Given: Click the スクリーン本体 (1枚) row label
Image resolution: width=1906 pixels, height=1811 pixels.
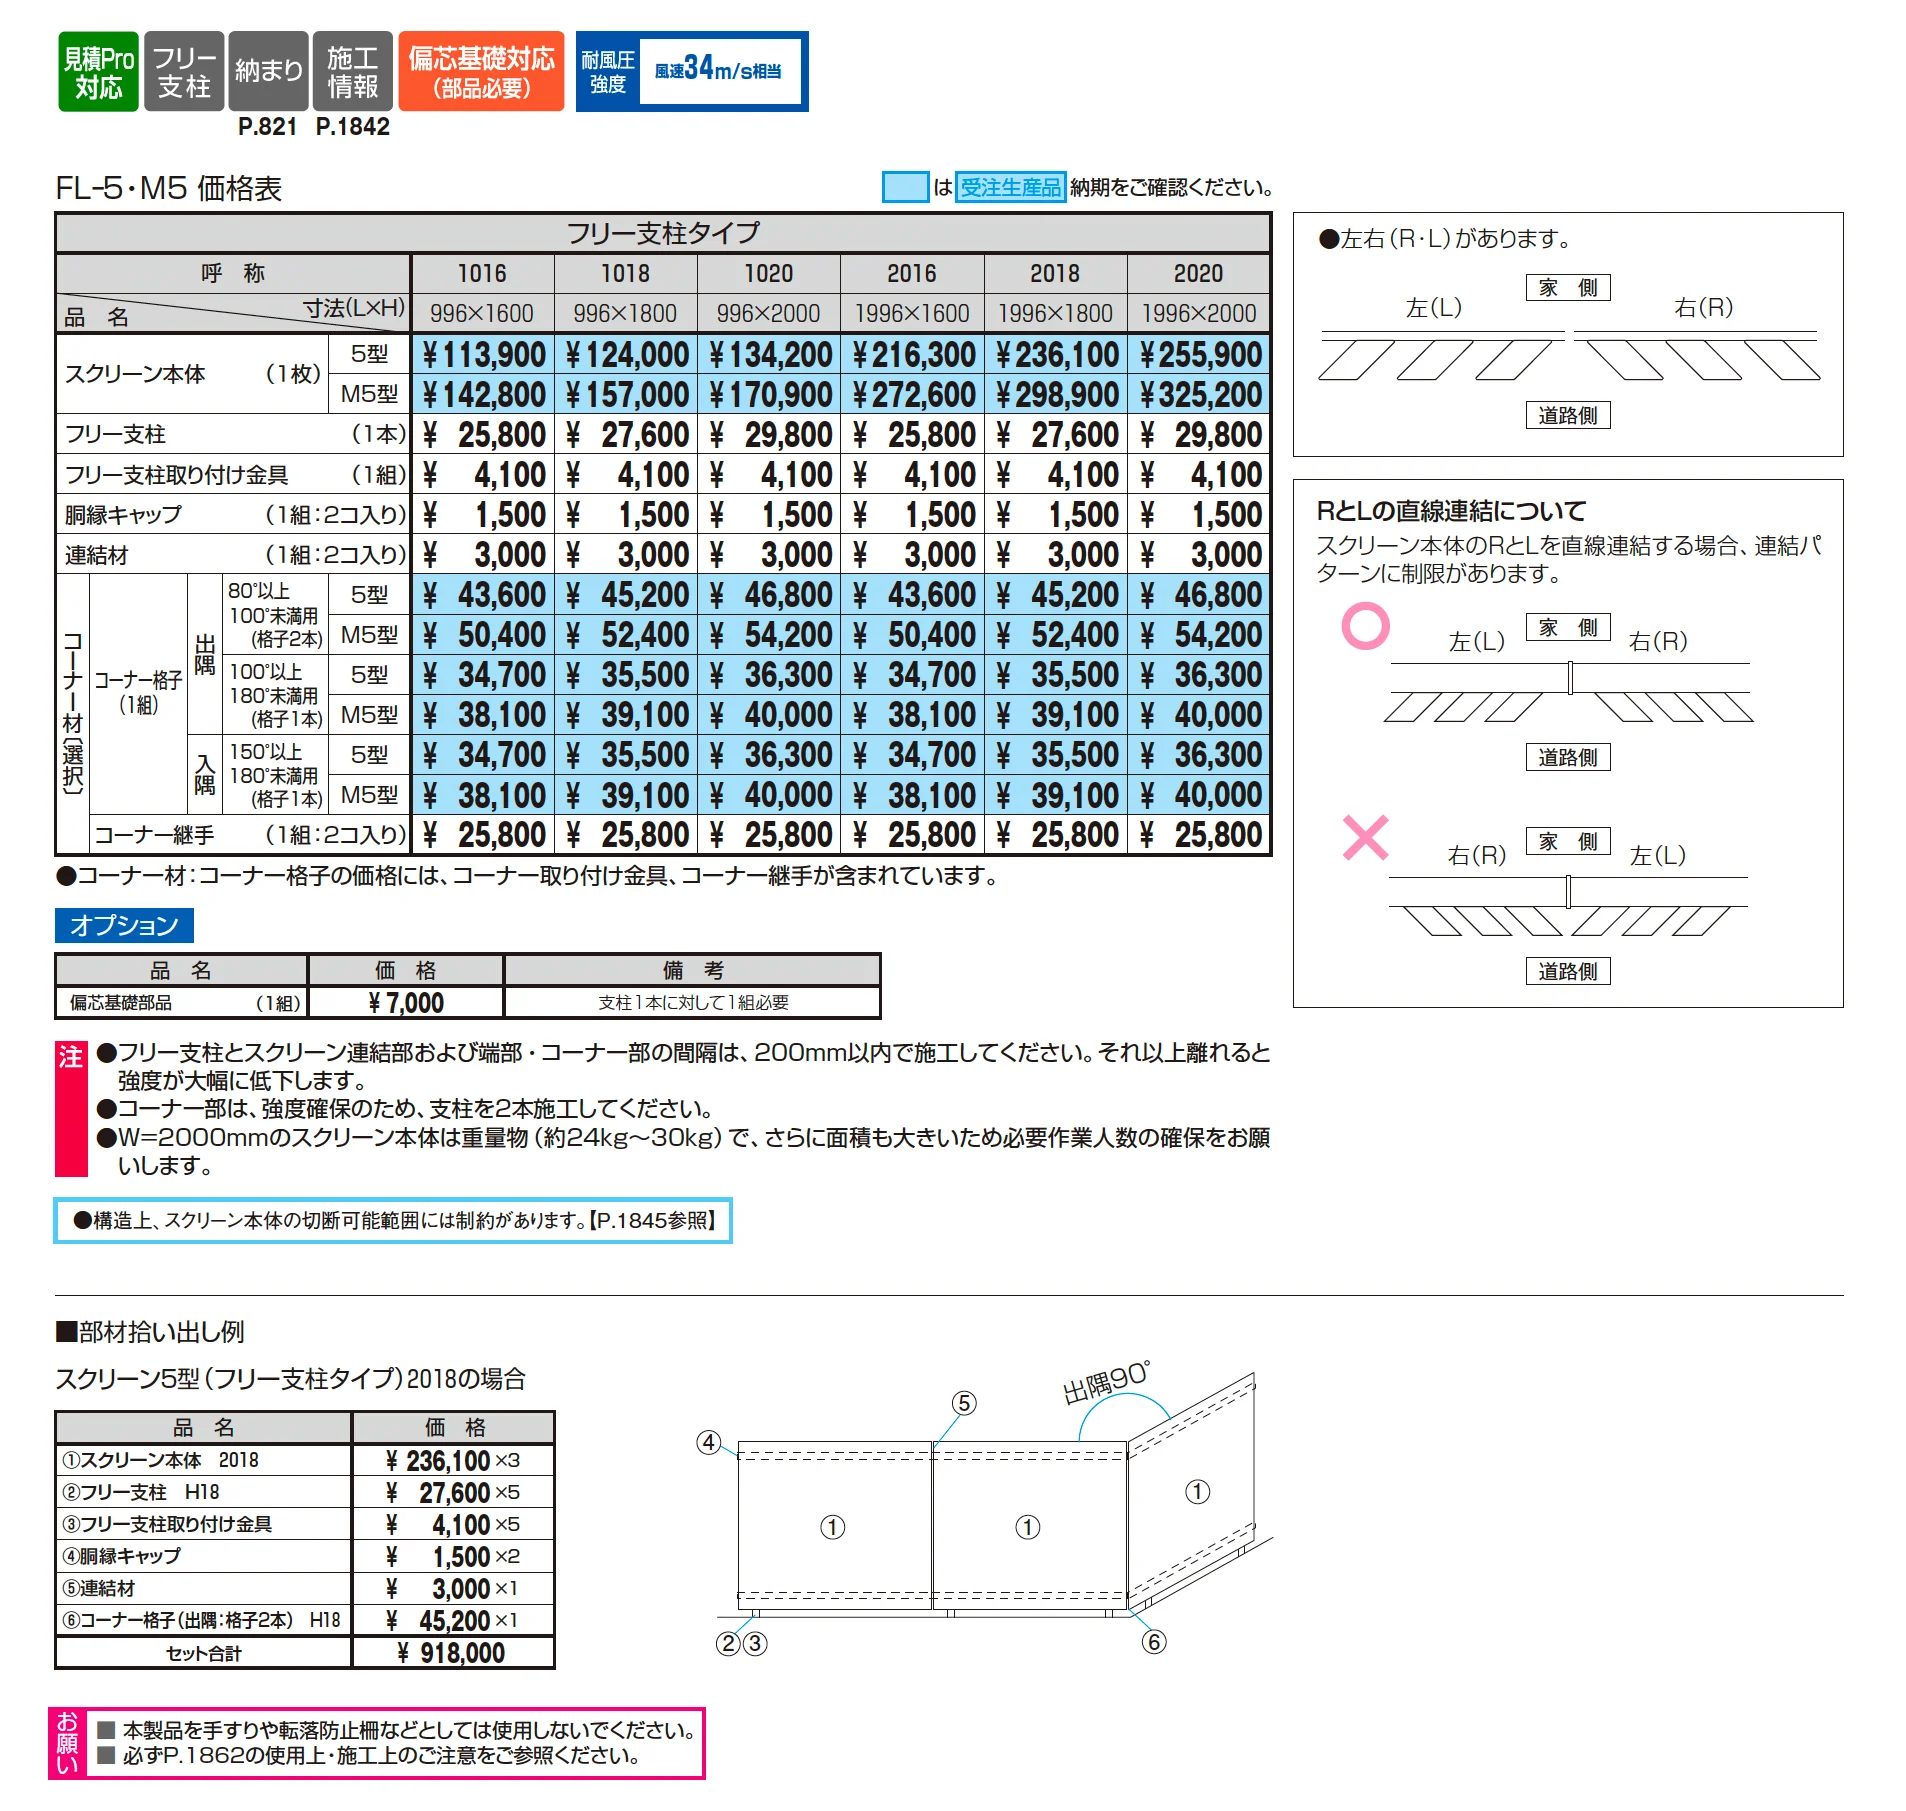Looking at the screenshot, I should [x=192, y=374].
